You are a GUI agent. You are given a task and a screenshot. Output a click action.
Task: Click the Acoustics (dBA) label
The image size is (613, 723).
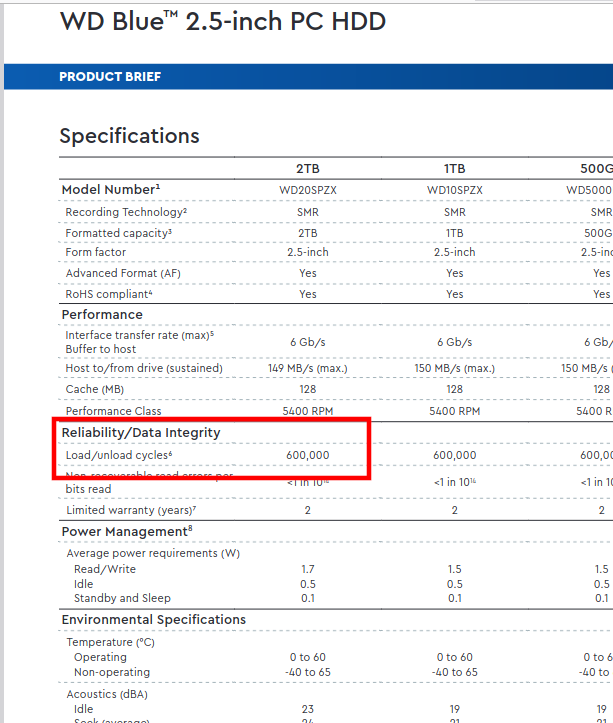click(x=107, y=694)
